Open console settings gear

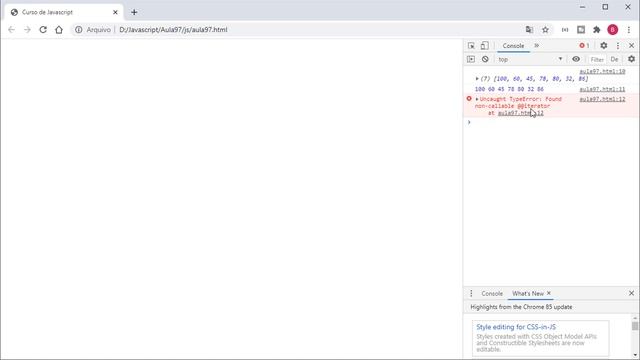[x=631, y=59]
